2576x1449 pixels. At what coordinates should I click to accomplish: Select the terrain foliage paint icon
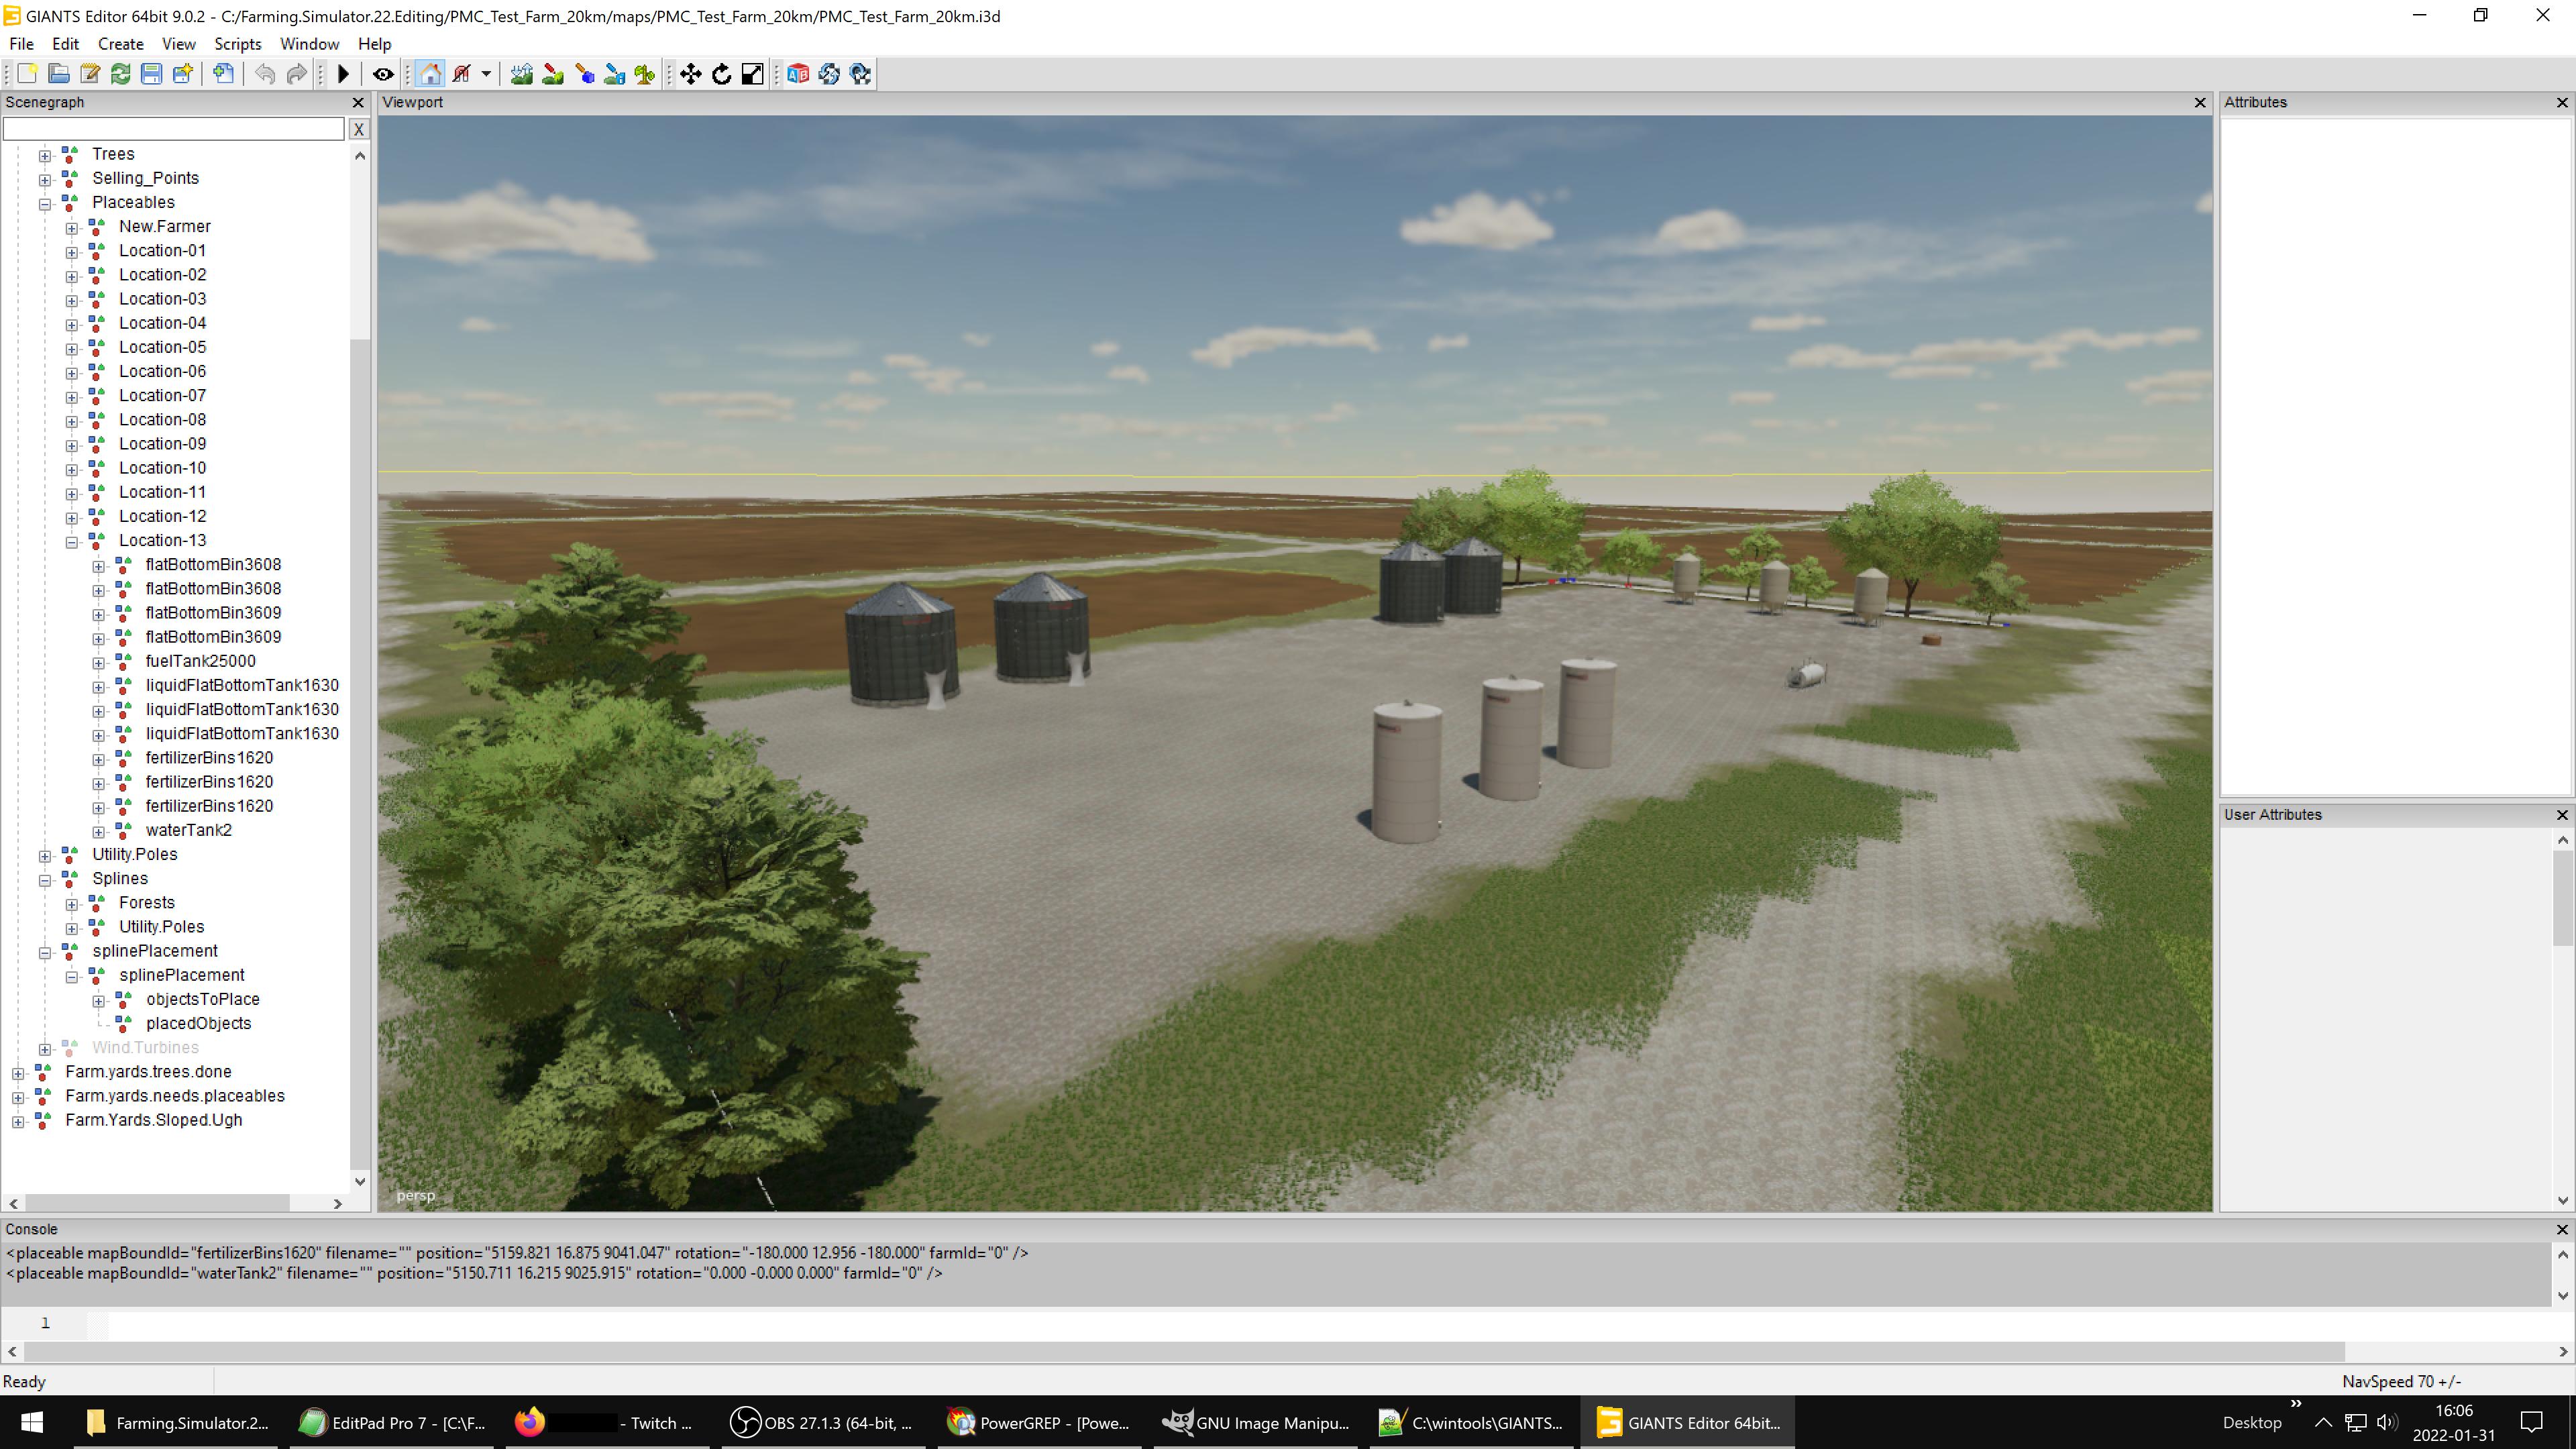[584, 74]
